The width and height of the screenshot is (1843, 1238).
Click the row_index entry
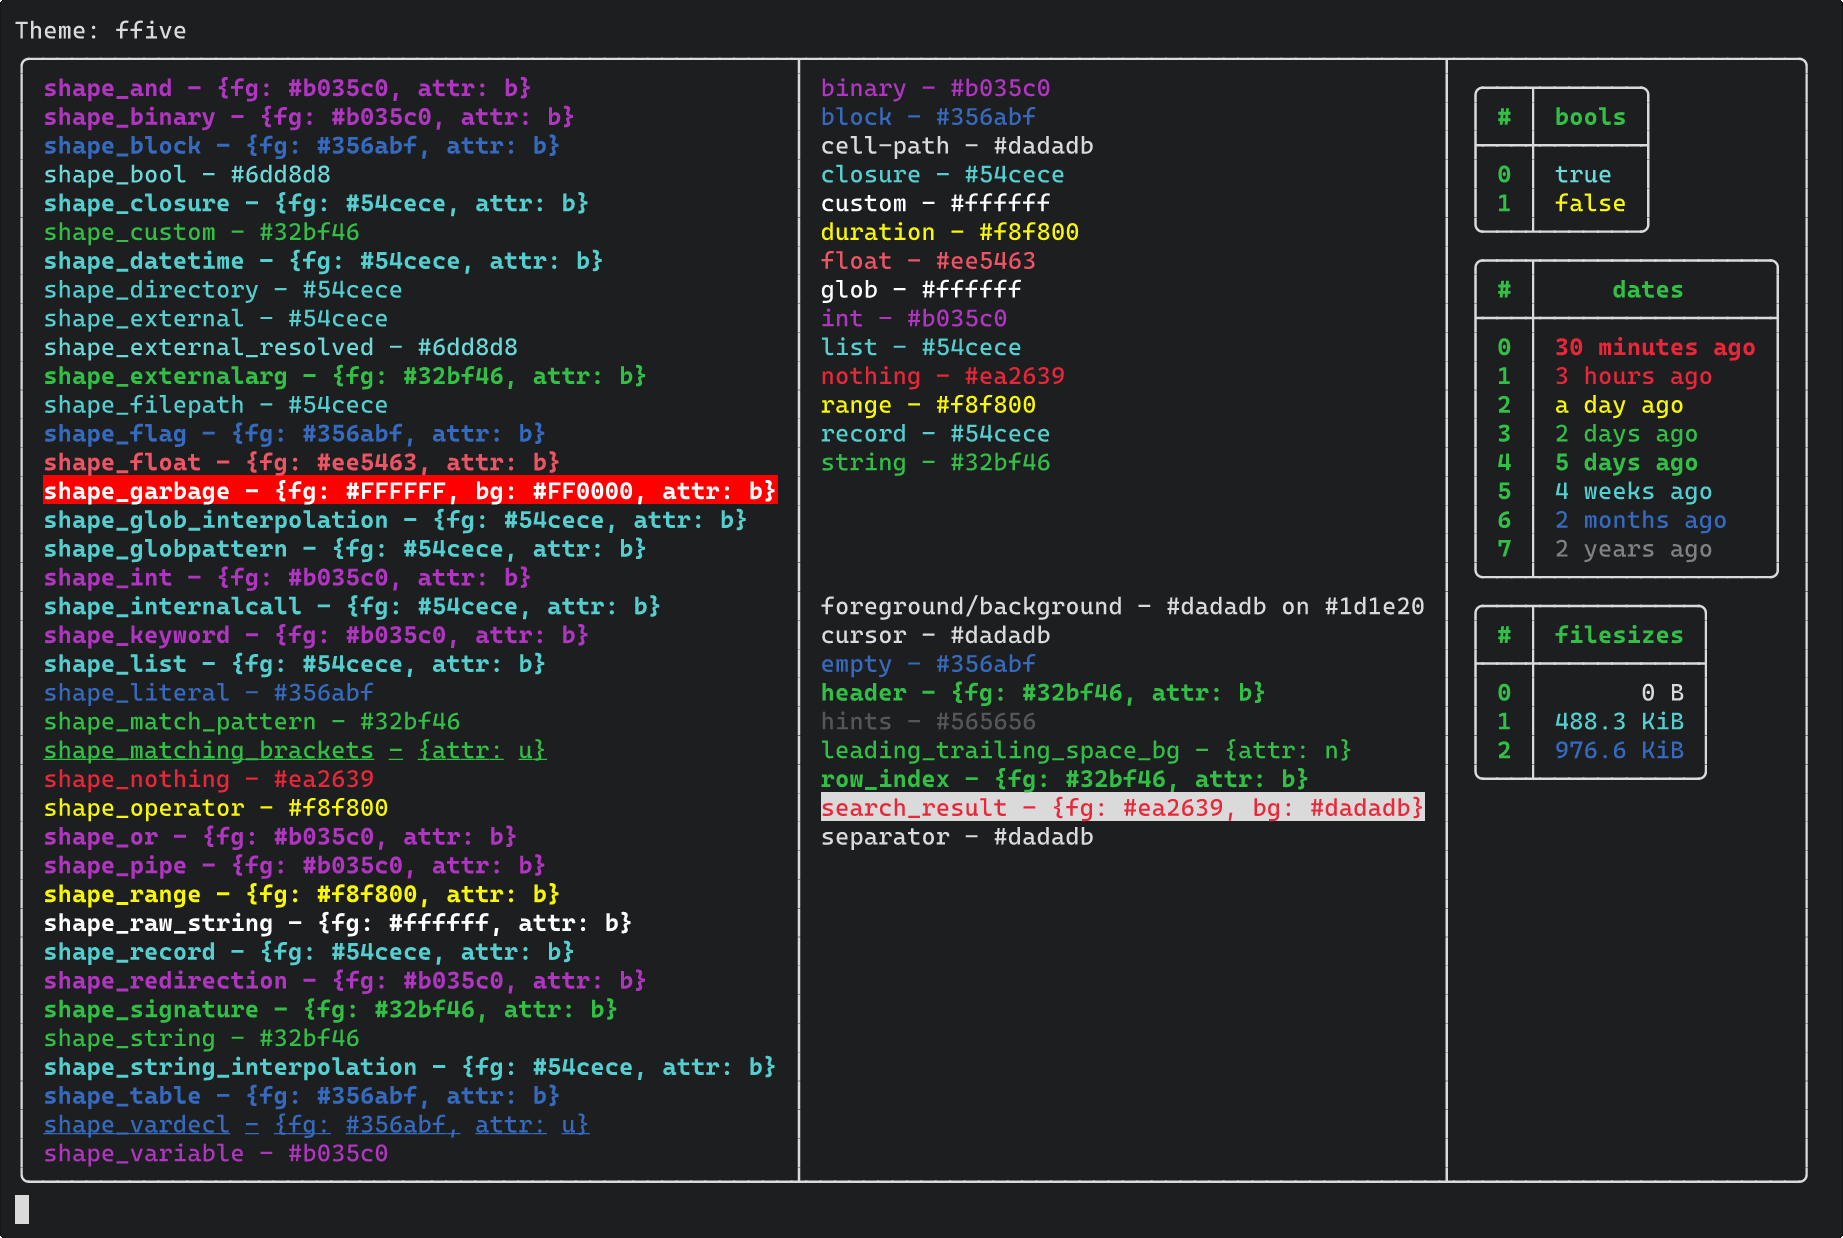1064,780
